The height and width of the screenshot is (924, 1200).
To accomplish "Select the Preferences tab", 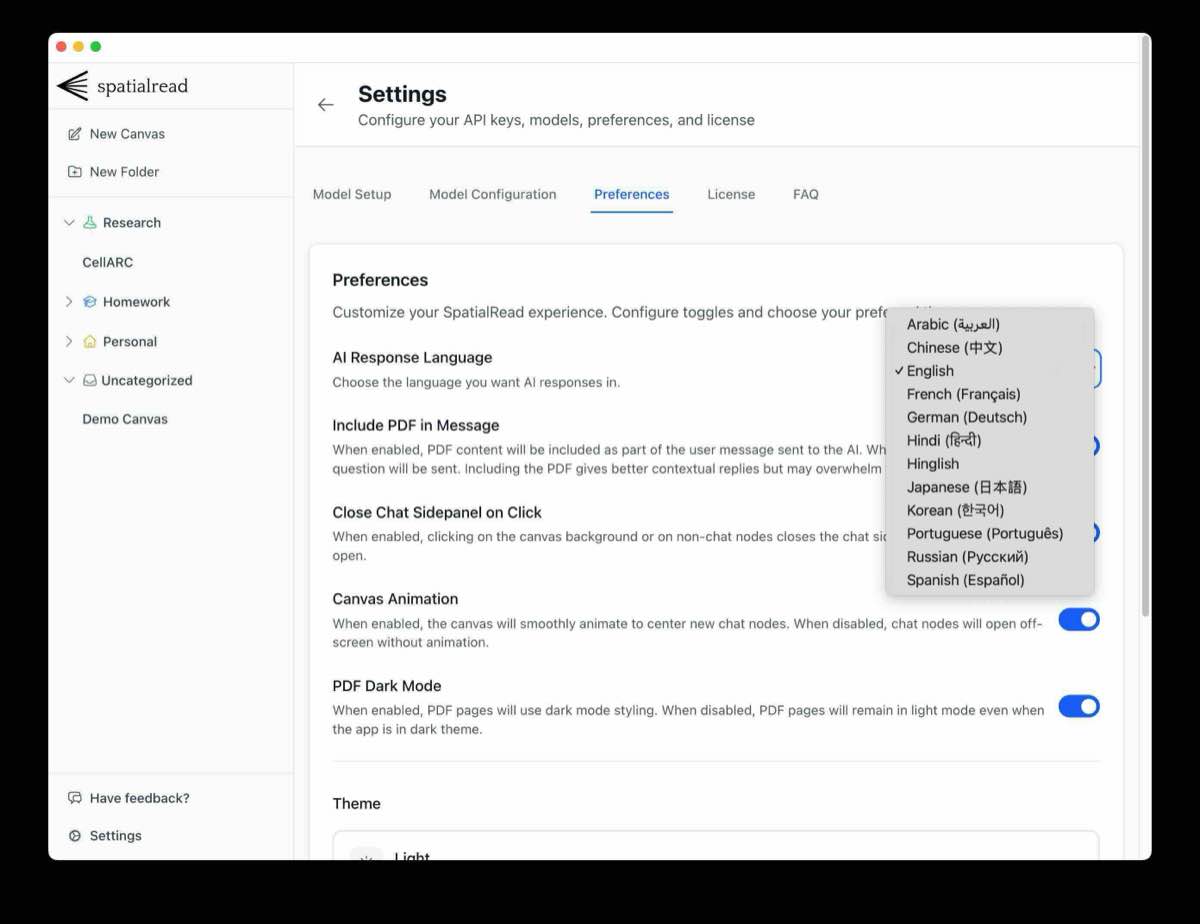I will (x=632, y=195).
